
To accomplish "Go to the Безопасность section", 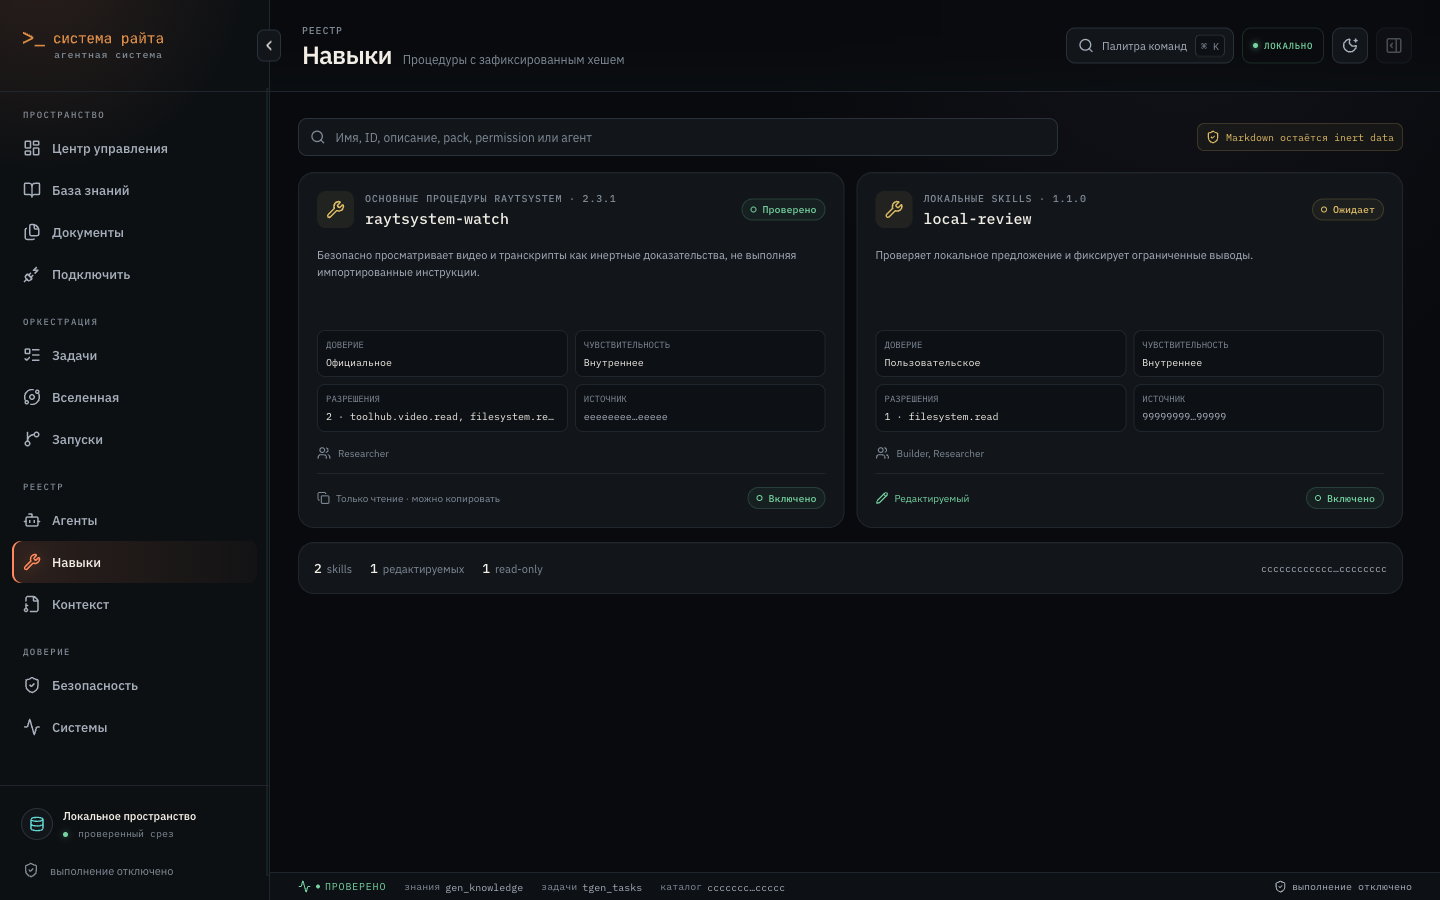I will click(134, 685).
